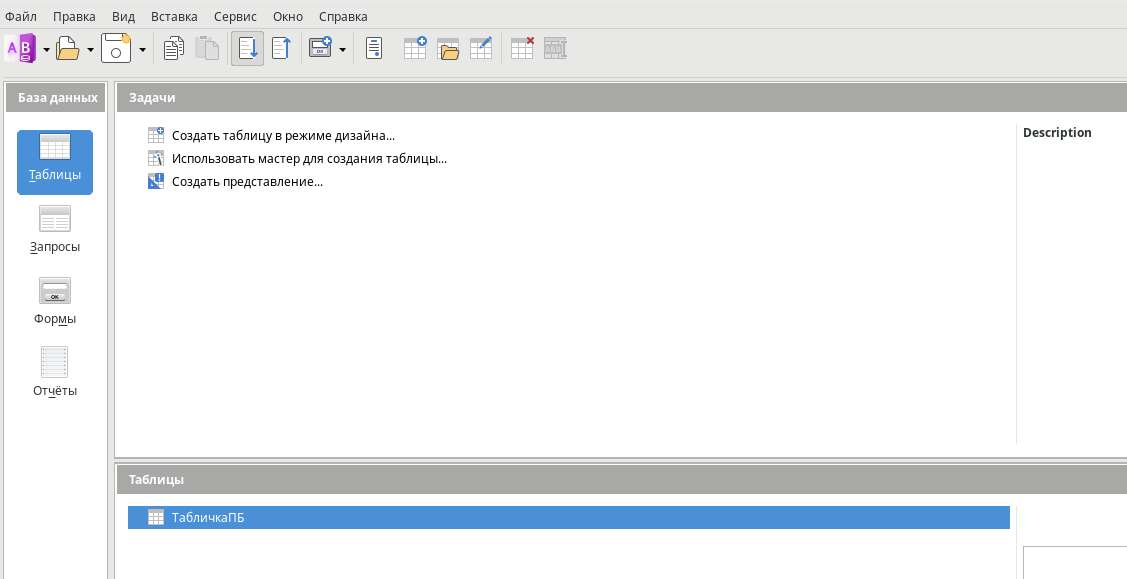Viewport: 1127px width, 579px height.
Task: Select the ТабличкаПБ table row
Action: tap(569, 517)
